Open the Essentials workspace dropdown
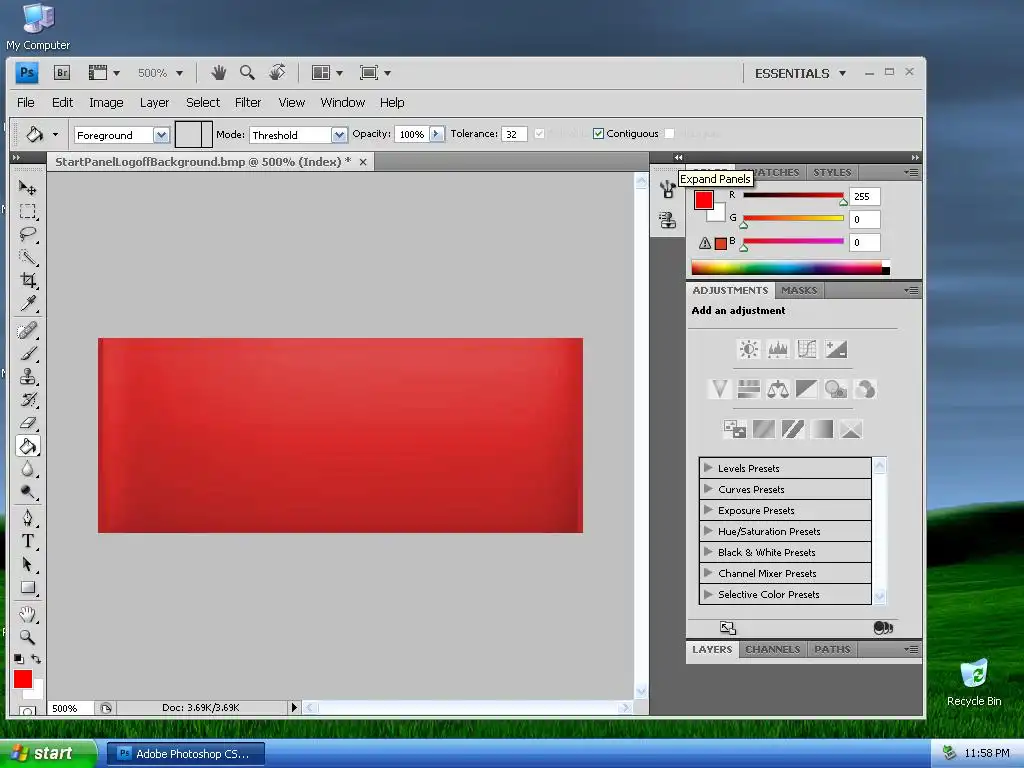 click(801, 73)
